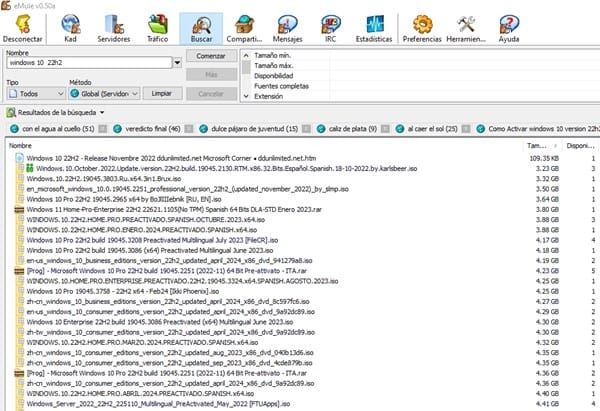Click the Comenzar search button
The width and height of the screenshot is (600, 411).
point(211,56)
